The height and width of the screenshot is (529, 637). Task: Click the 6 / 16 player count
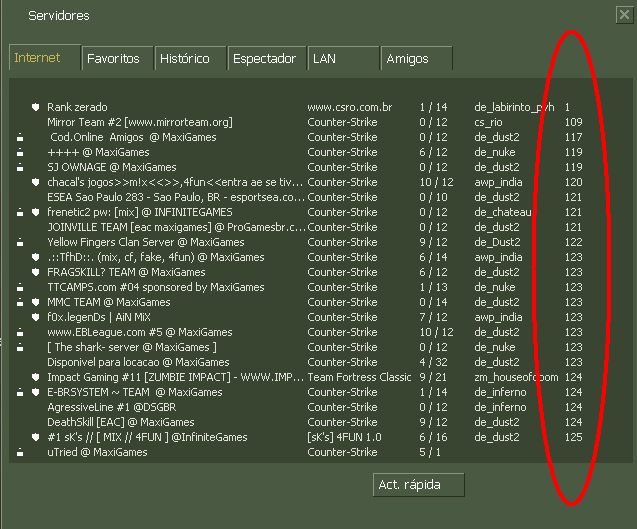pyautogui.click(x=433, y=438)
